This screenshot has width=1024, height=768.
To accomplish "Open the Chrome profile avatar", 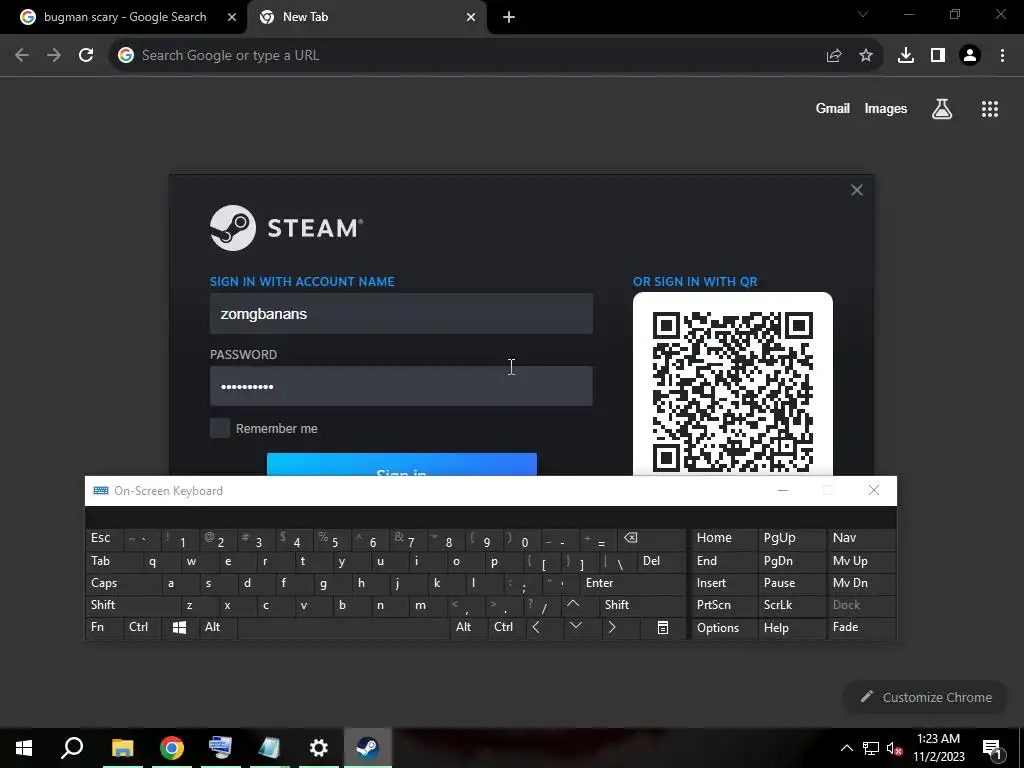I will 970,56.
